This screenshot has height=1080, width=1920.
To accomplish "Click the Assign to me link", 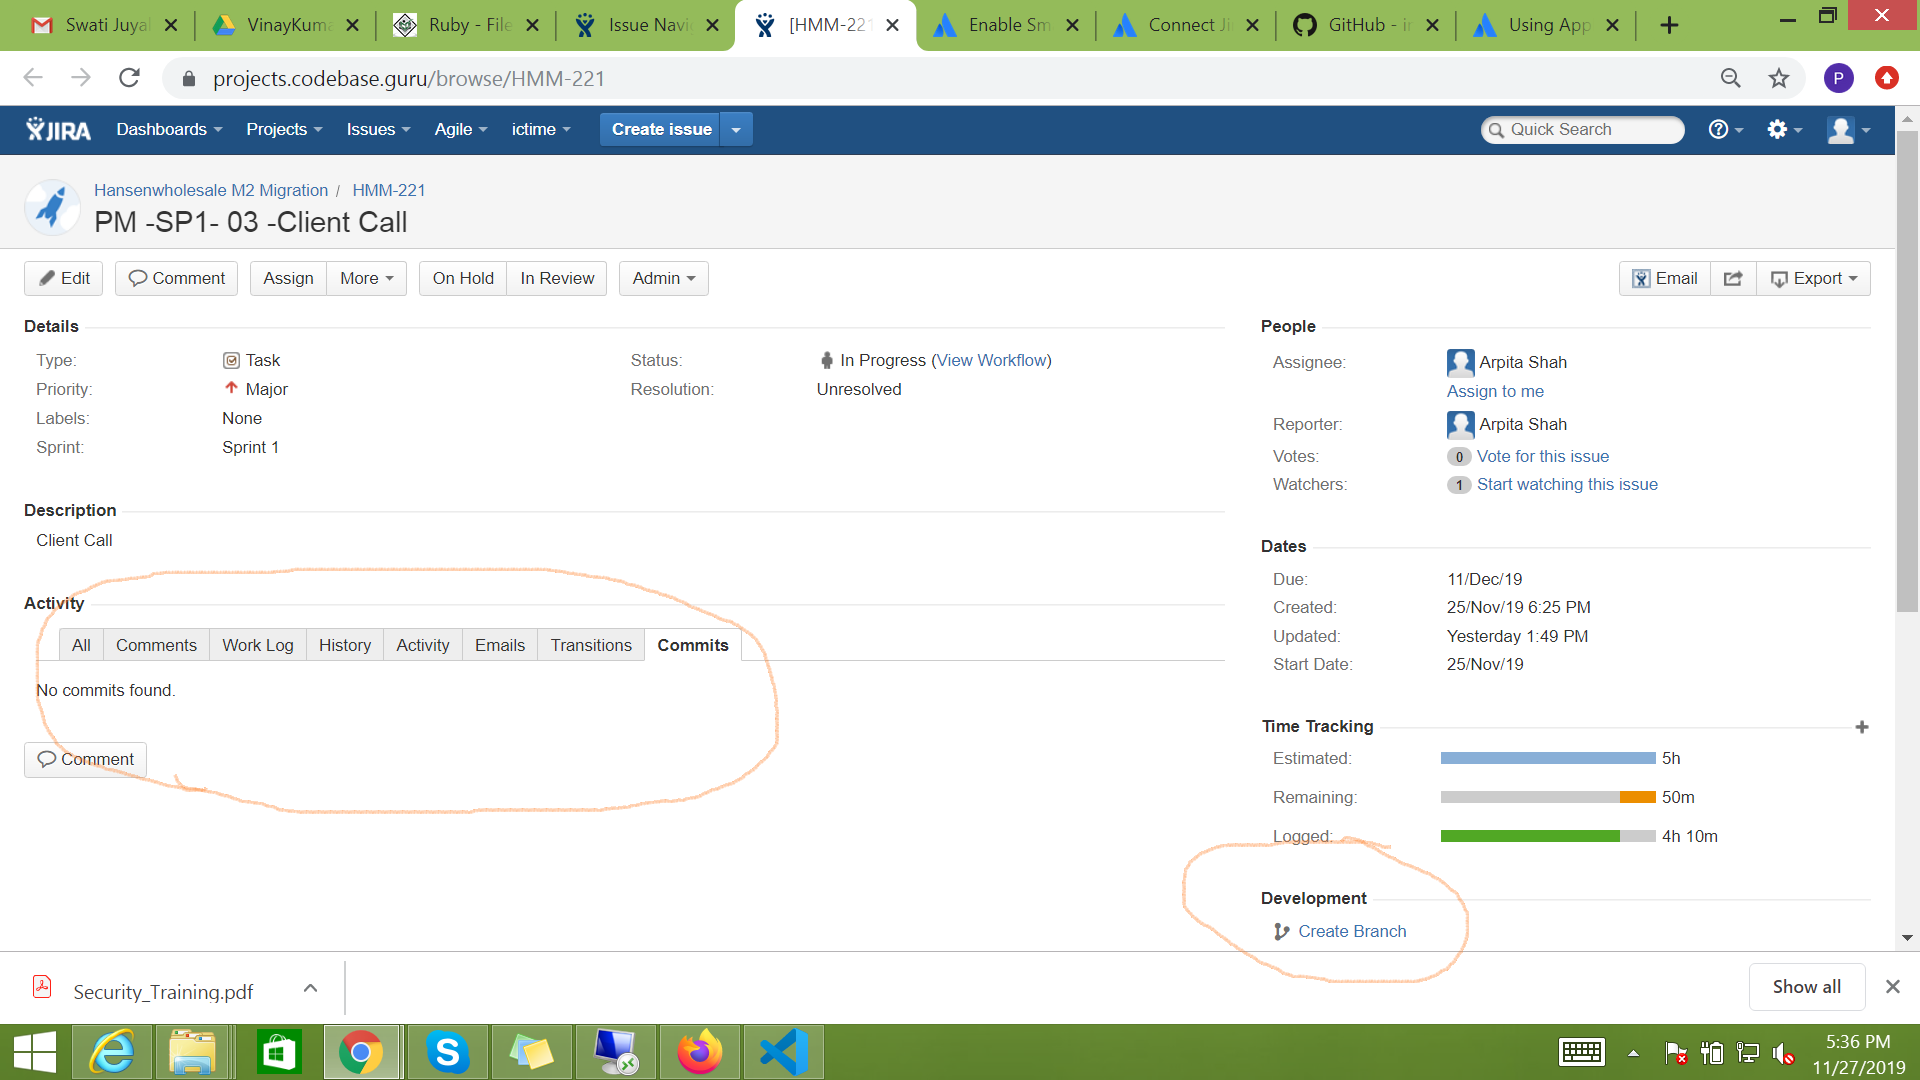I will tap(1495, 391).
